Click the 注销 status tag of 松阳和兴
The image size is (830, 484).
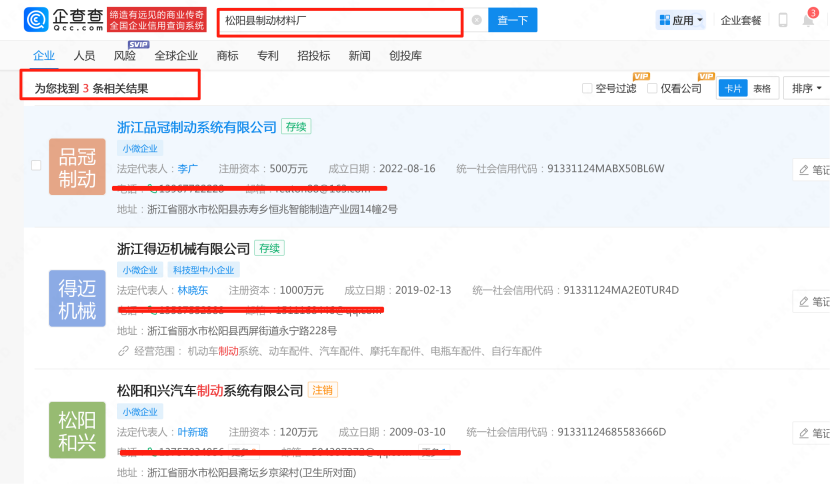coord(322,390)
